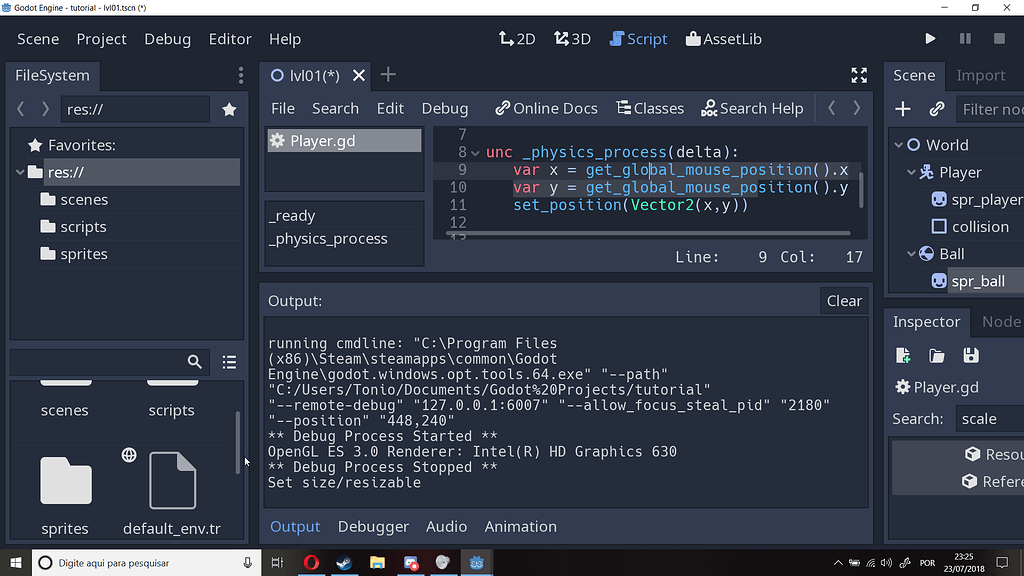
Task: Switch to the 2D workspace
Action: coord(517,39)
